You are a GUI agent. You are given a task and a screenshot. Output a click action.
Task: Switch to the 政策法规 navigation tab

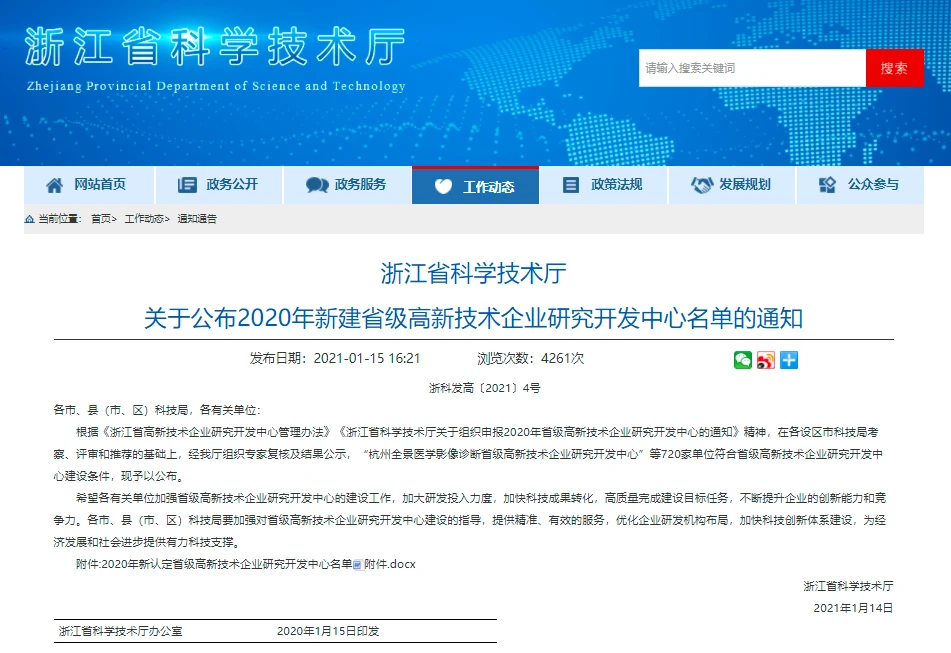(x=616, y=185)
